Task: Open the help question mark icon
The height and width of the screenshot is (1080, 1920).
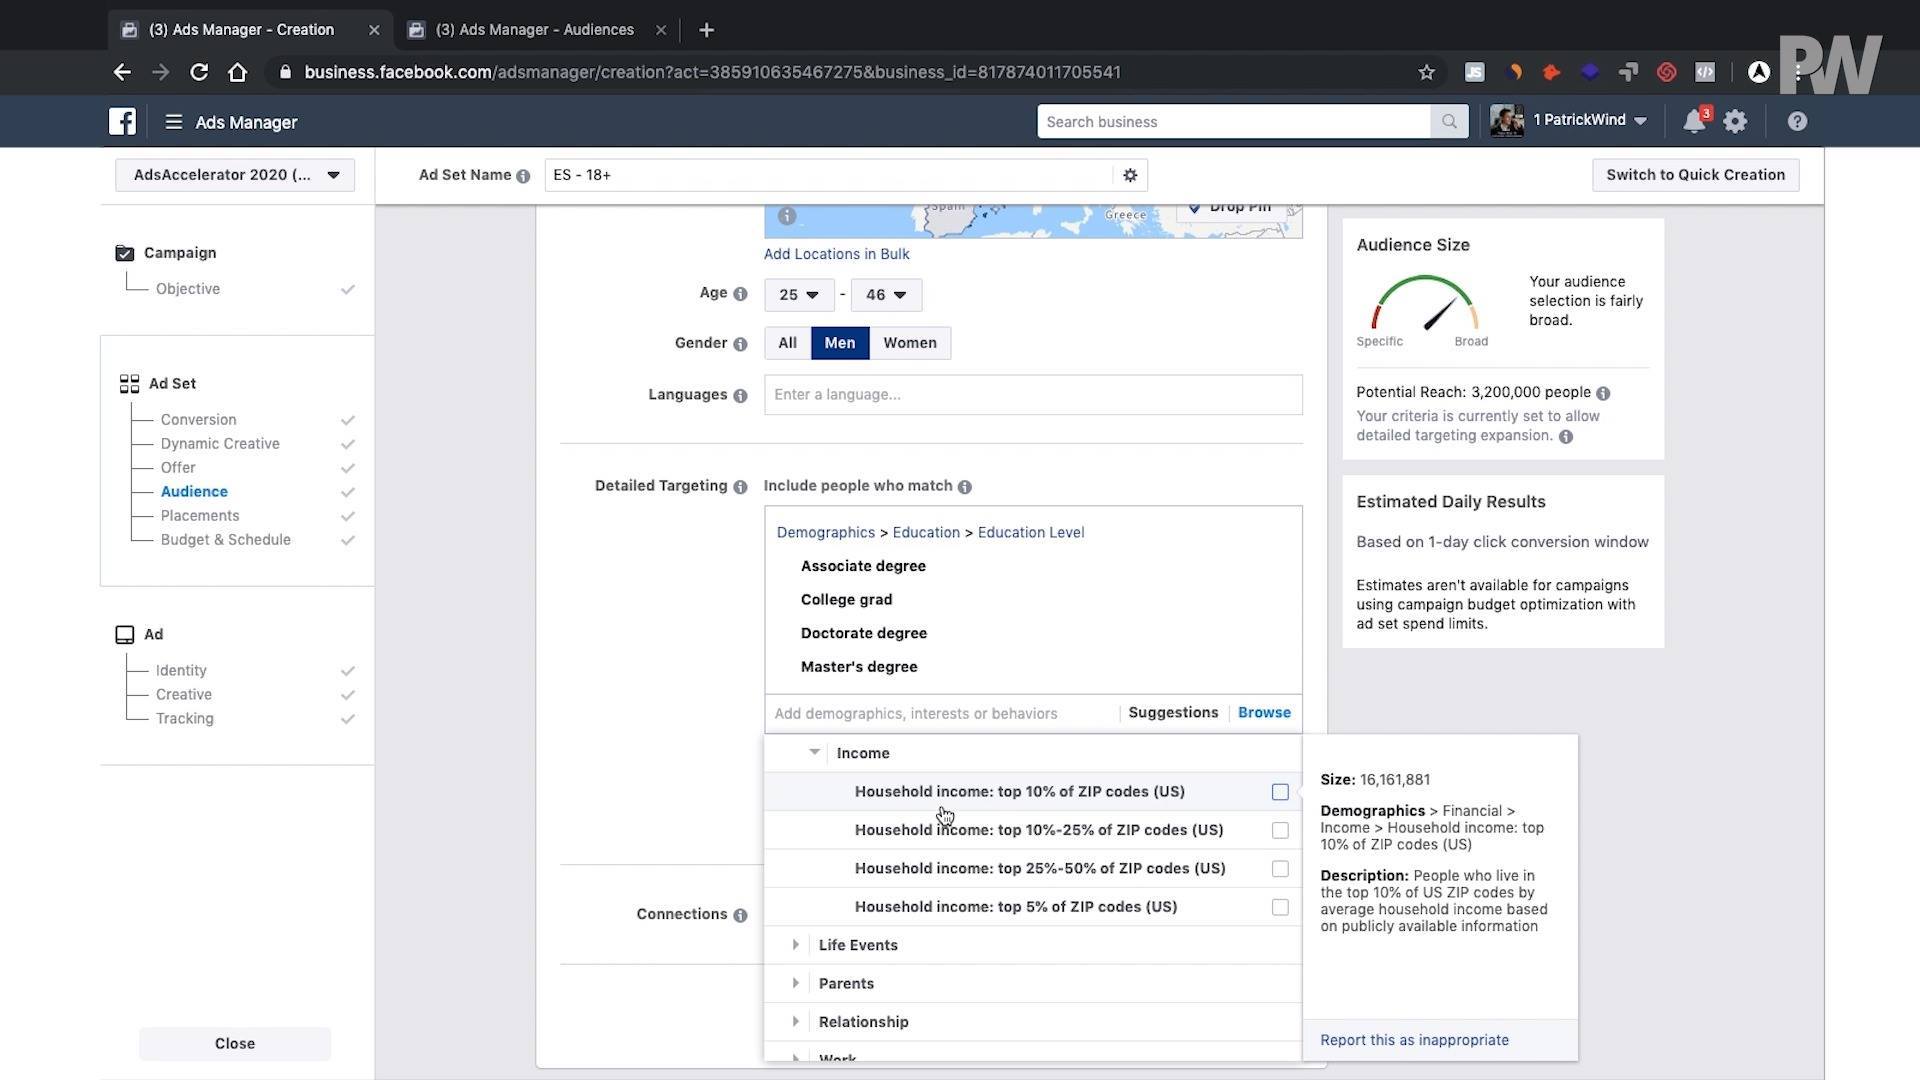Action: (x=1797, y=122)
